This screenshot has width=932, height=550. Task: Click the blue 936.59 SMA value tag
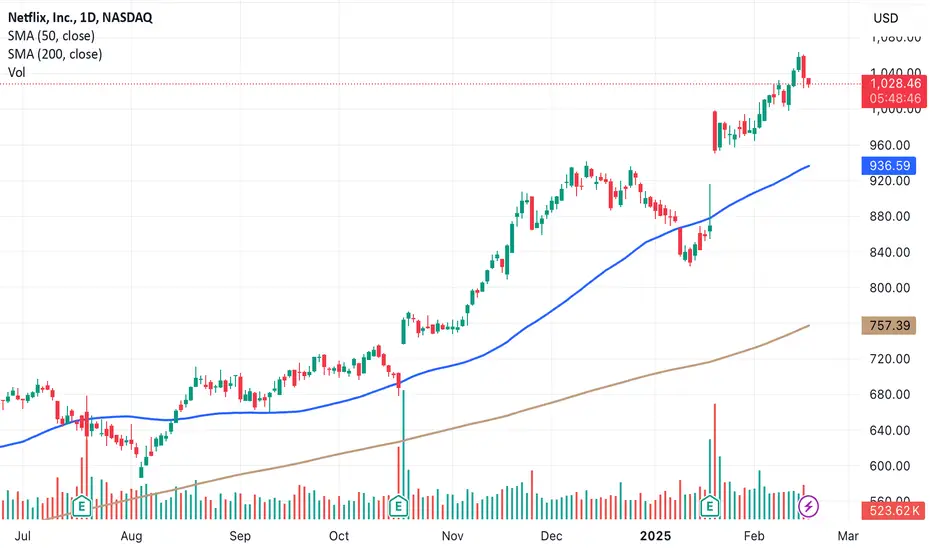[x=889, y=166]
